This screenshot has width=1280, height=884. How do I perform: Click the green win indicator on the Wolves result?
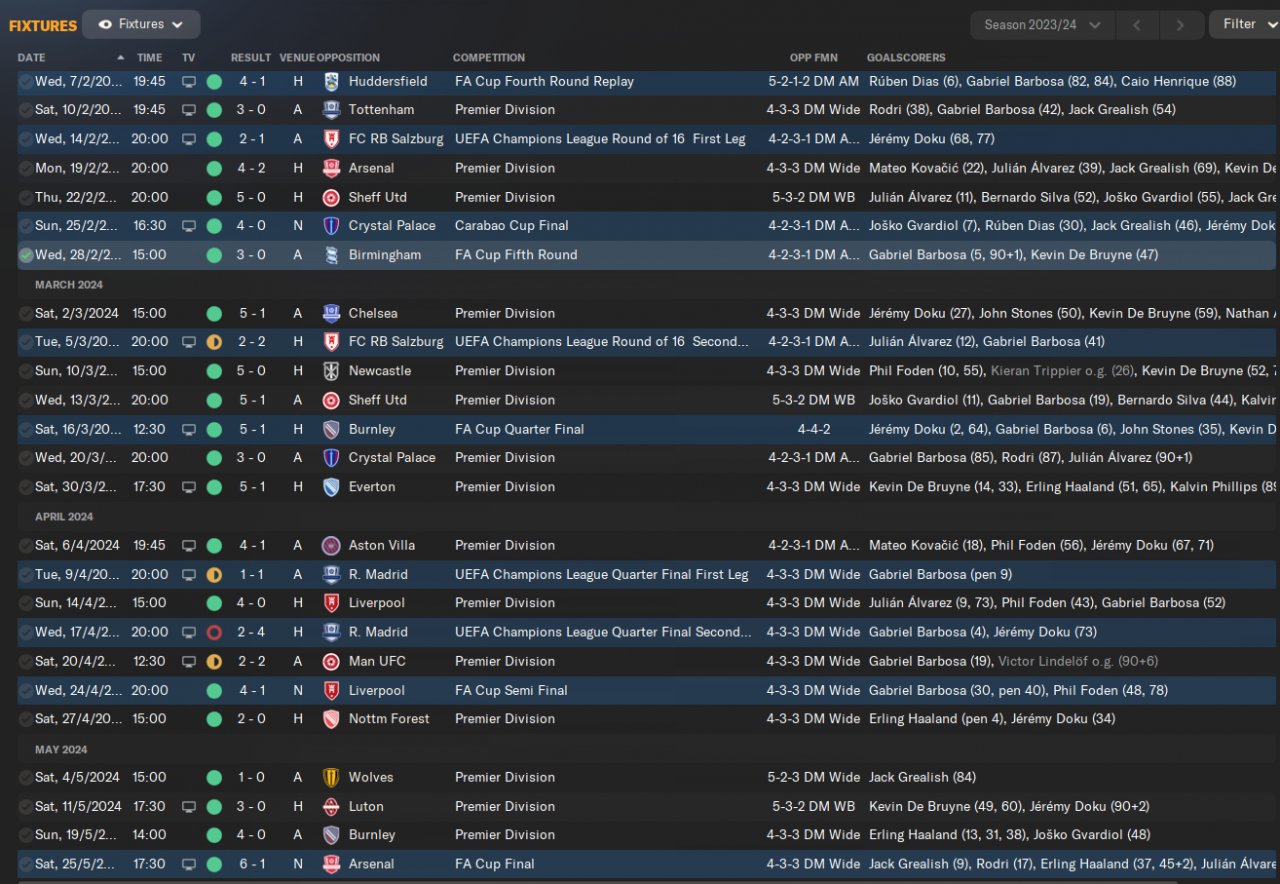tap(214, 777)
